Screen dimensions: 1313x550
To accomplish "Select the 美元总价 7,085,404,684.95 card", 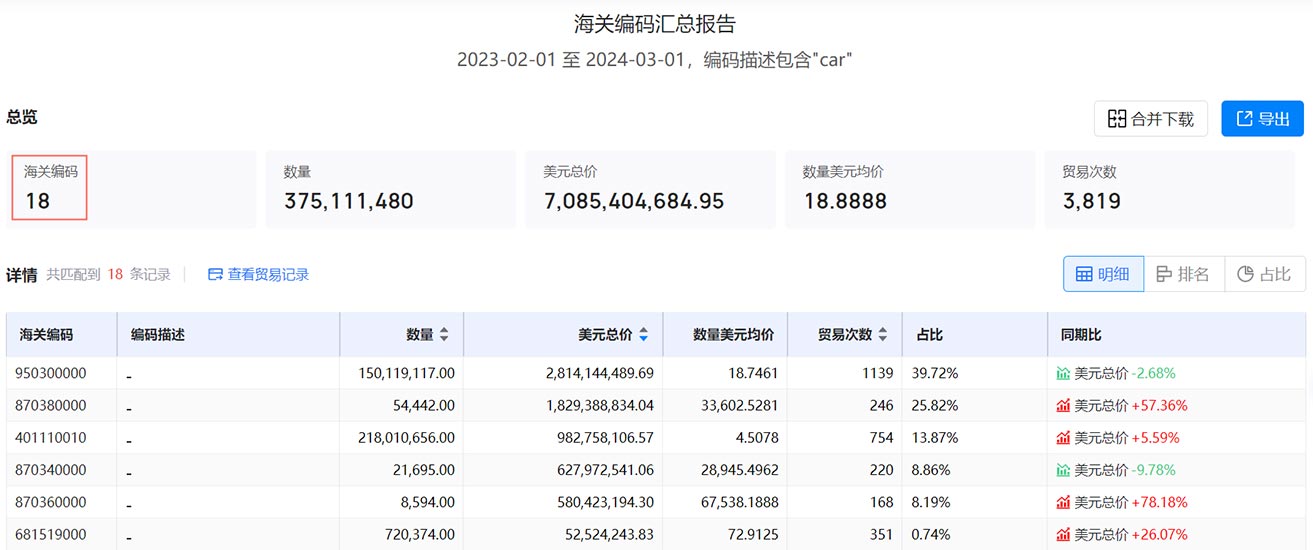I will tap(650, 190).
